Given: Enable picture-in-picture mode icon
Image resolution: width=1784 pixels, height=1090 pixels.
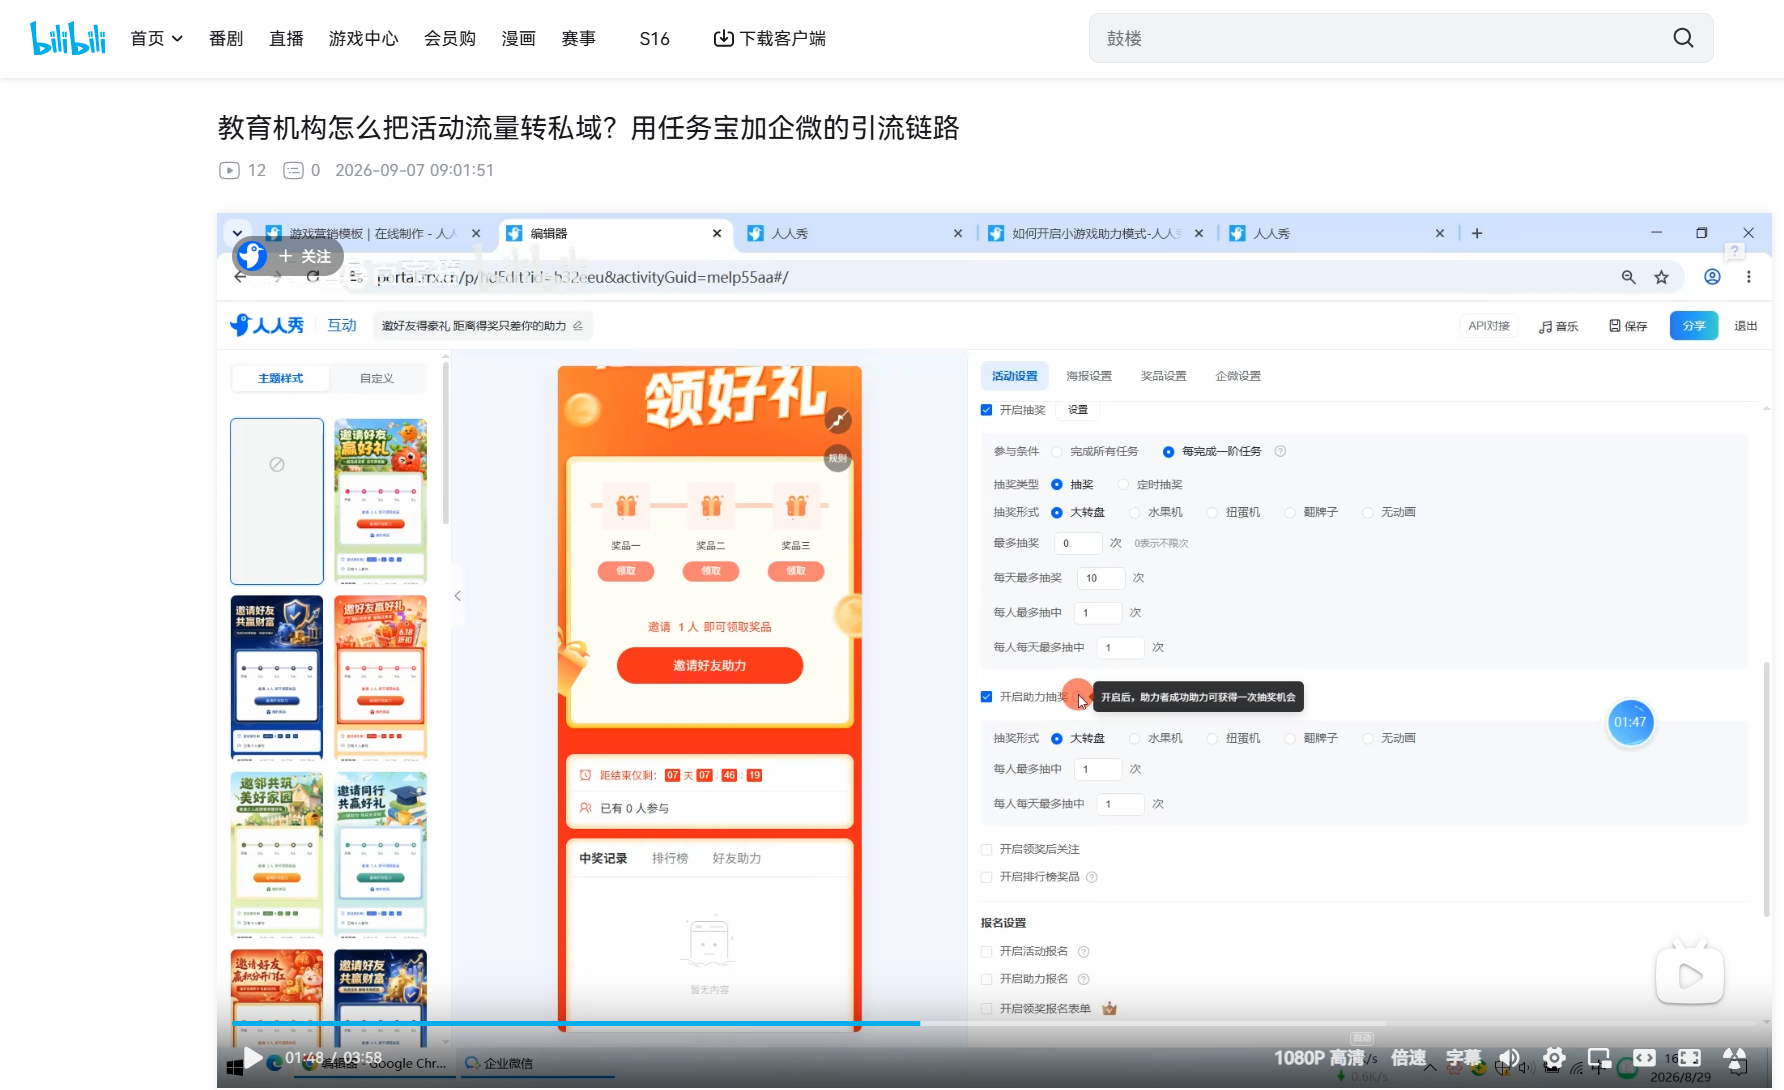Looking at the screenshot, I should click(x=1599, y=1058).
